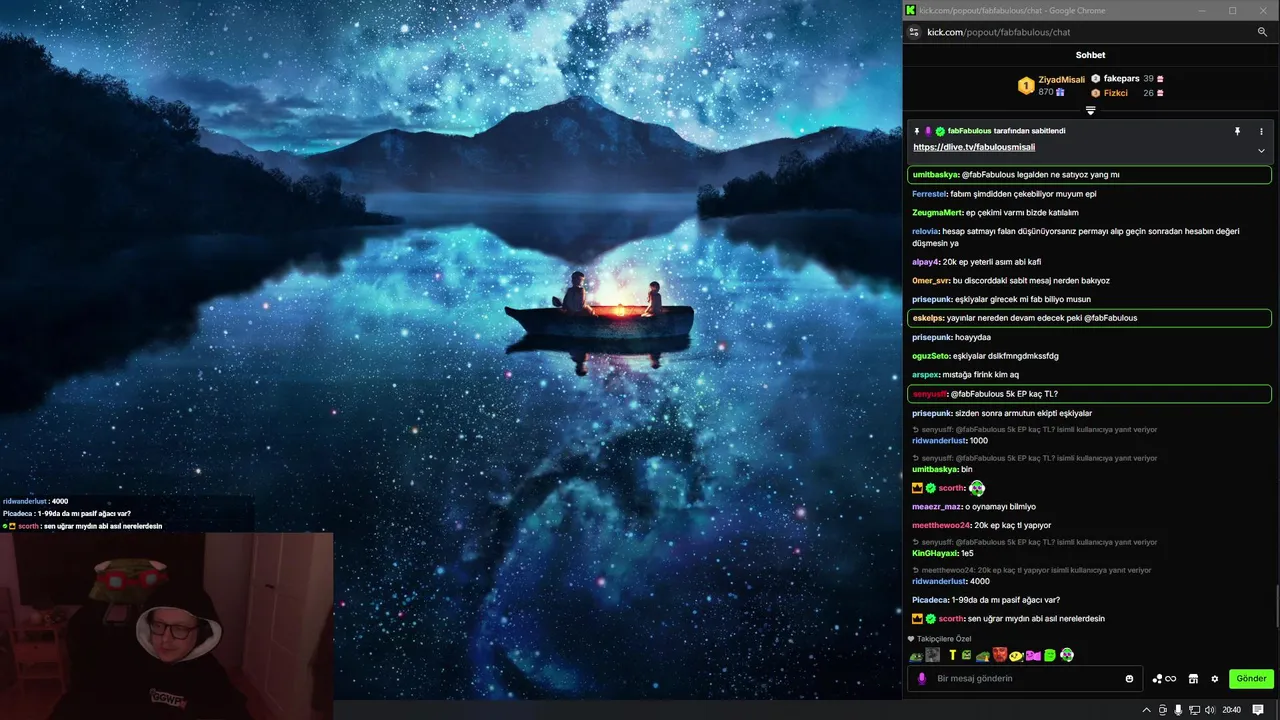This screenshot has width=1280, height=720.
Task: Select the round green-and-white emote ending the row
Action: (1067, 655)
